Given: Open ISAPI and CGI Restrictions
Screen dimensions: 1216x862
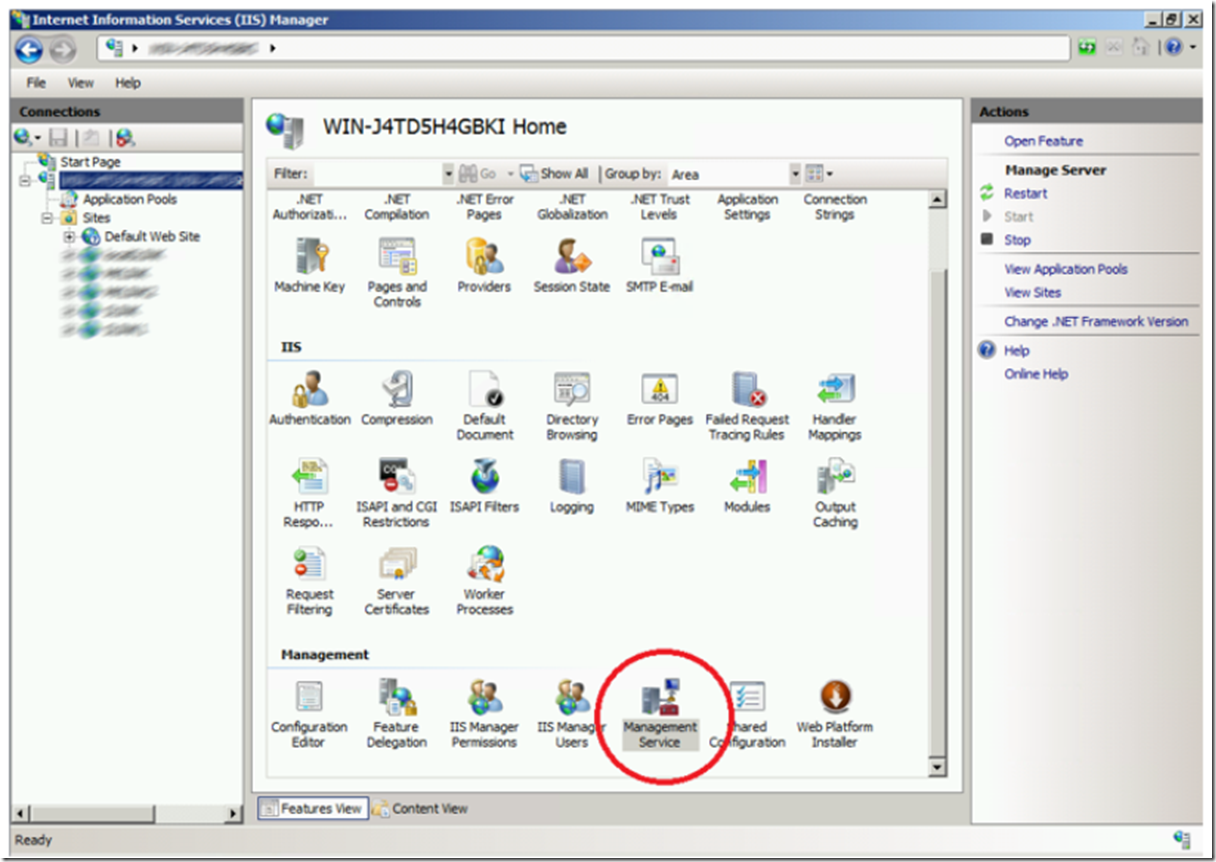Looking at the screenshot, I should 397,494.
